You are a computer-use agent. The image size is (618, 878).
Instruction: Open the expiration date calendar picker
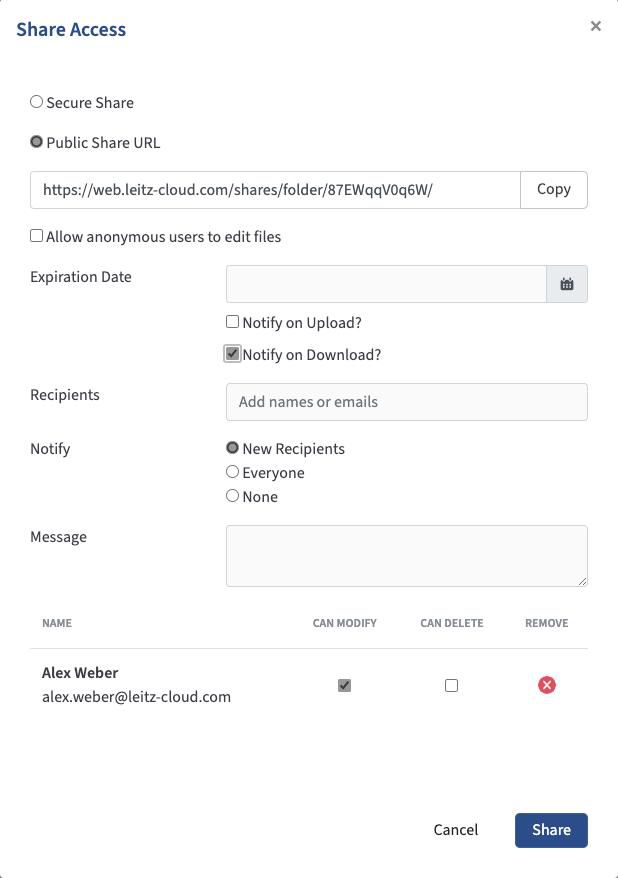[567, 284]
